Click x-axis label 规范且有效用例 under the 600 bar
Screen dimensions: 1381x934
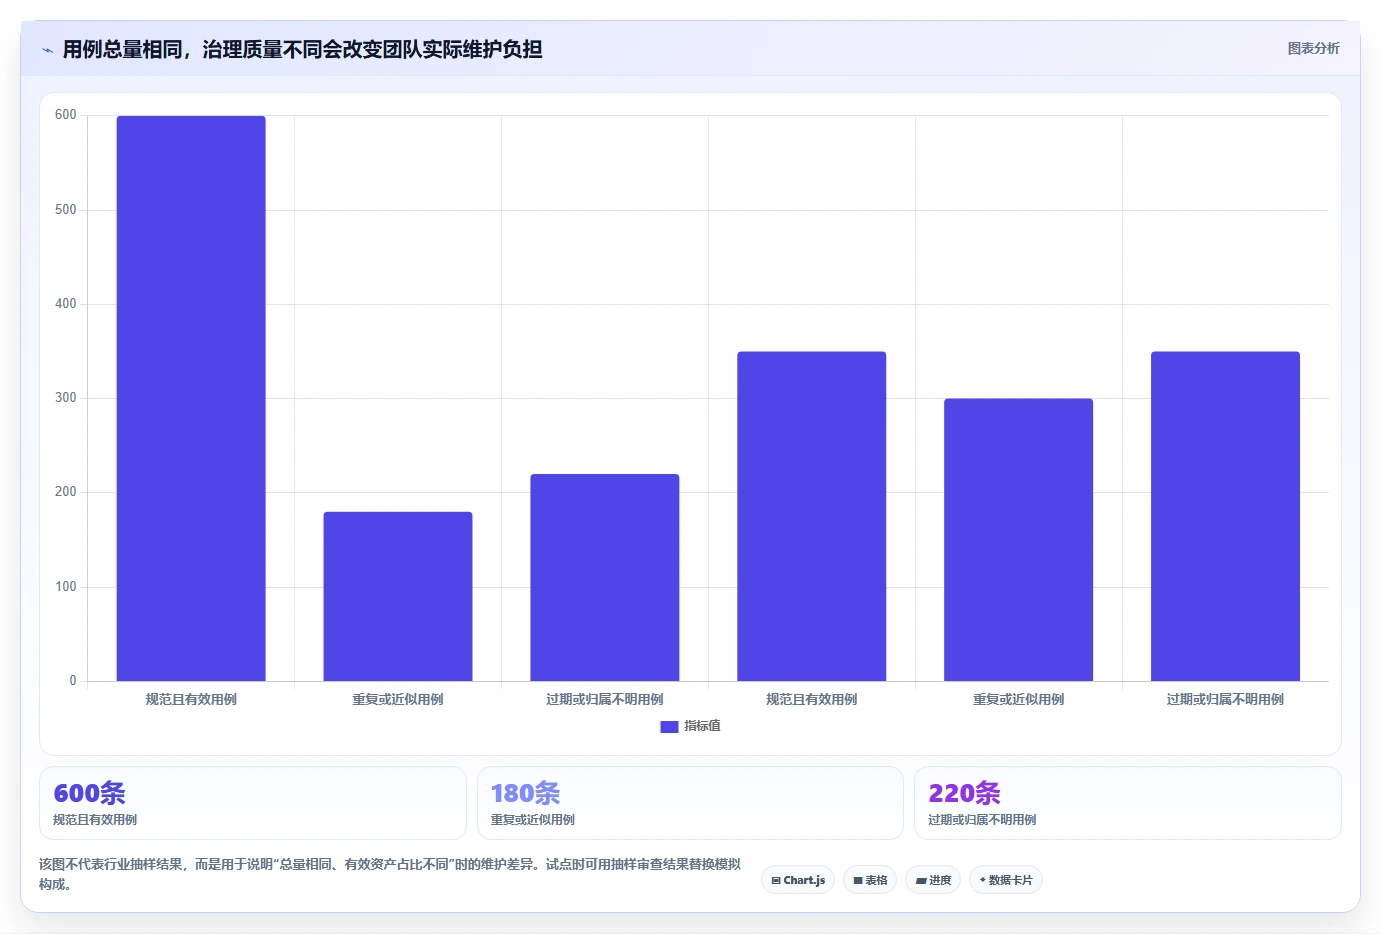[191, 699]
